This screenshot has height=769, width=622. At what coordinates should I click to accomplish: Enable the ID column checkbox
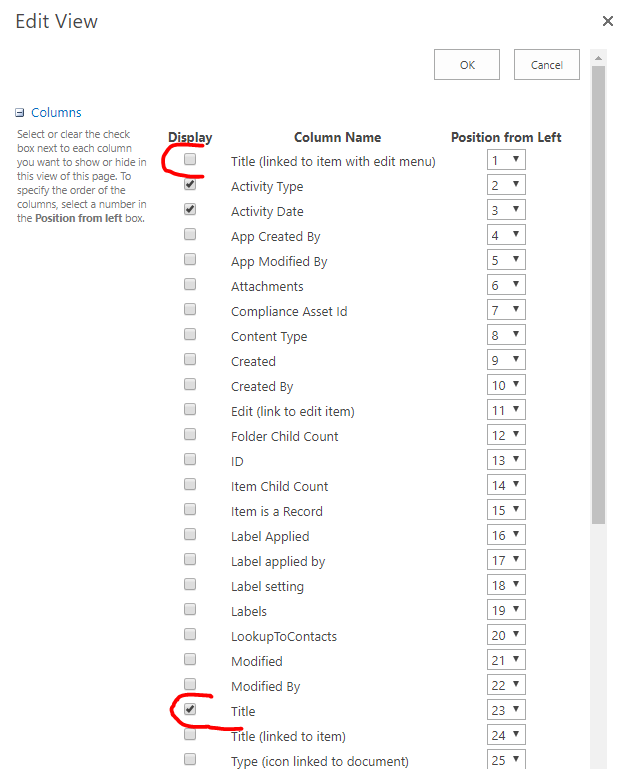click(190, 460)
